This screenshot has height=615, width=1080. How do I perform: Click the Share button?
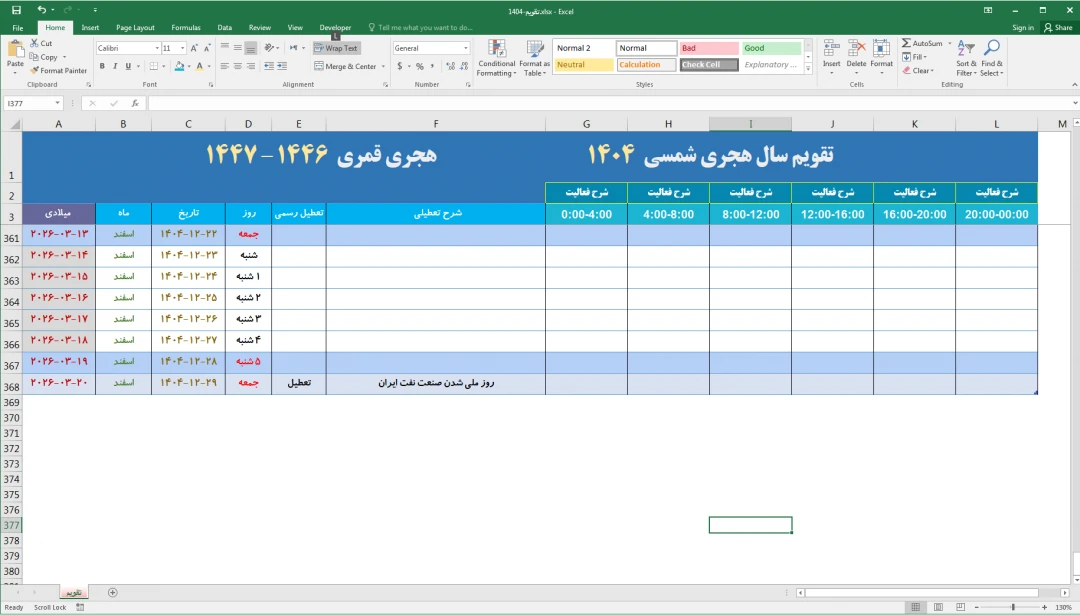coord(1059,28)
